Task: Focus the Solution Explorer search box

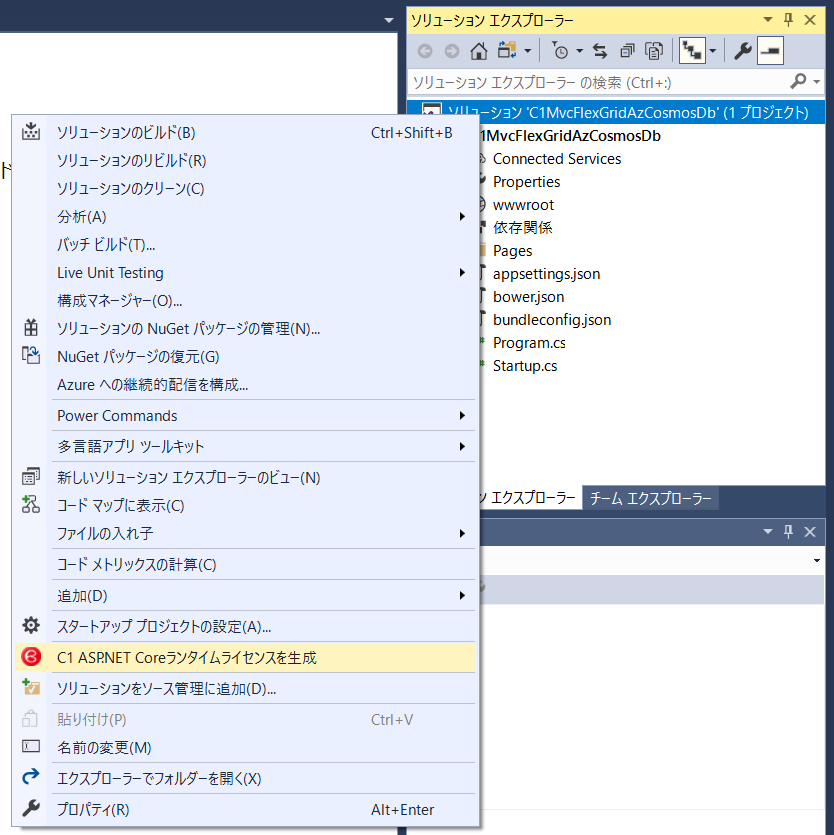Action: [600, 82]
